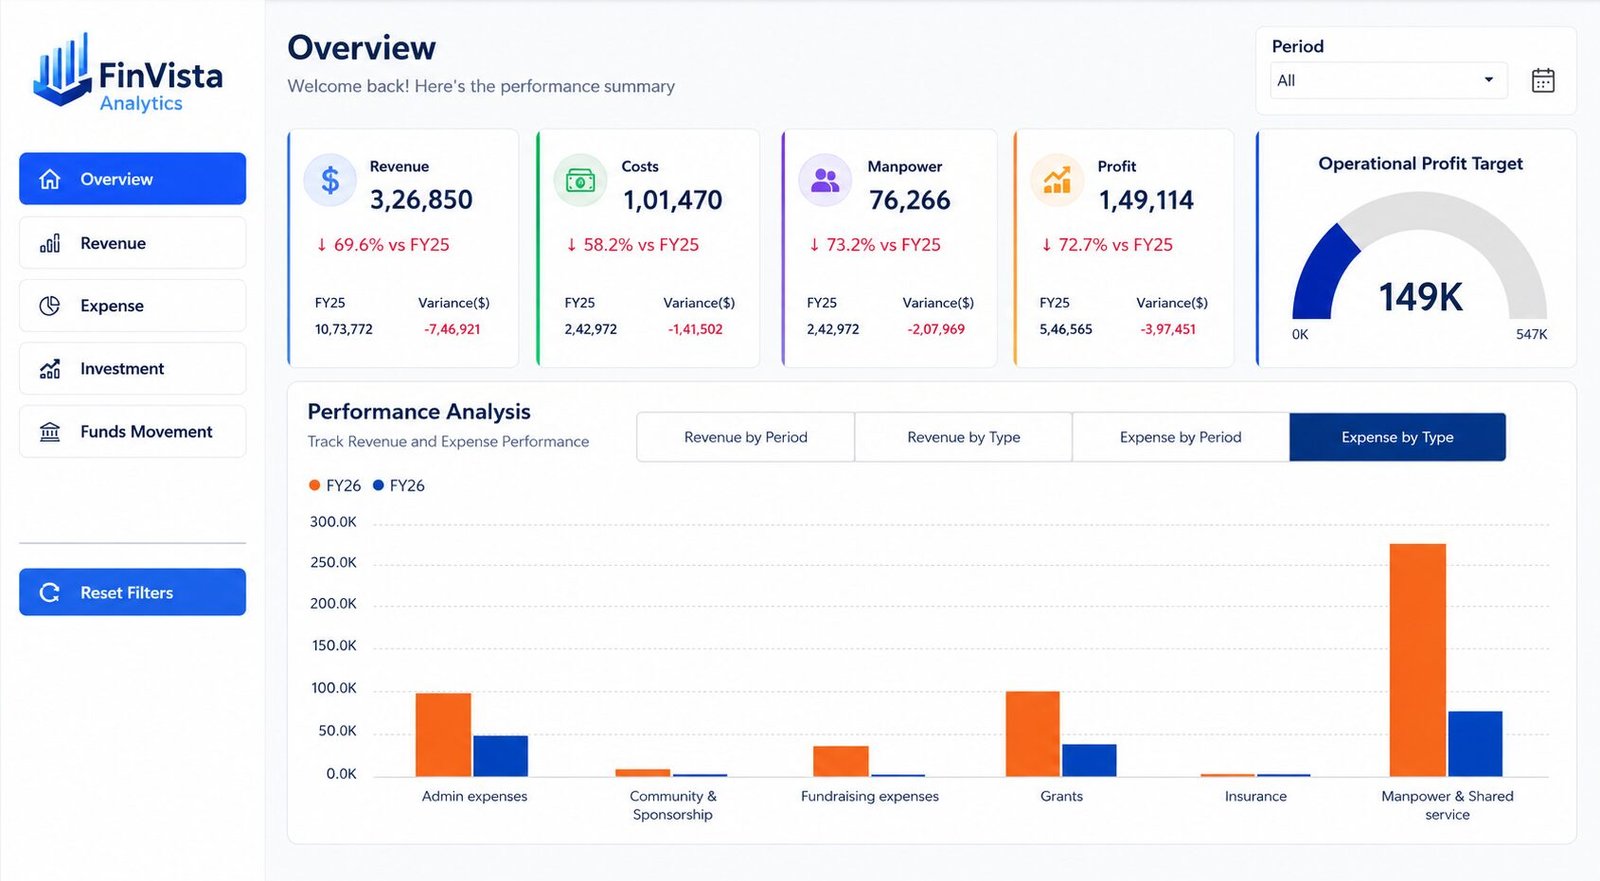This screenshot has height=881, width=1600.
Task: Click the FY25 revenue value 10,73,772
Action: (x=344, y=329)
